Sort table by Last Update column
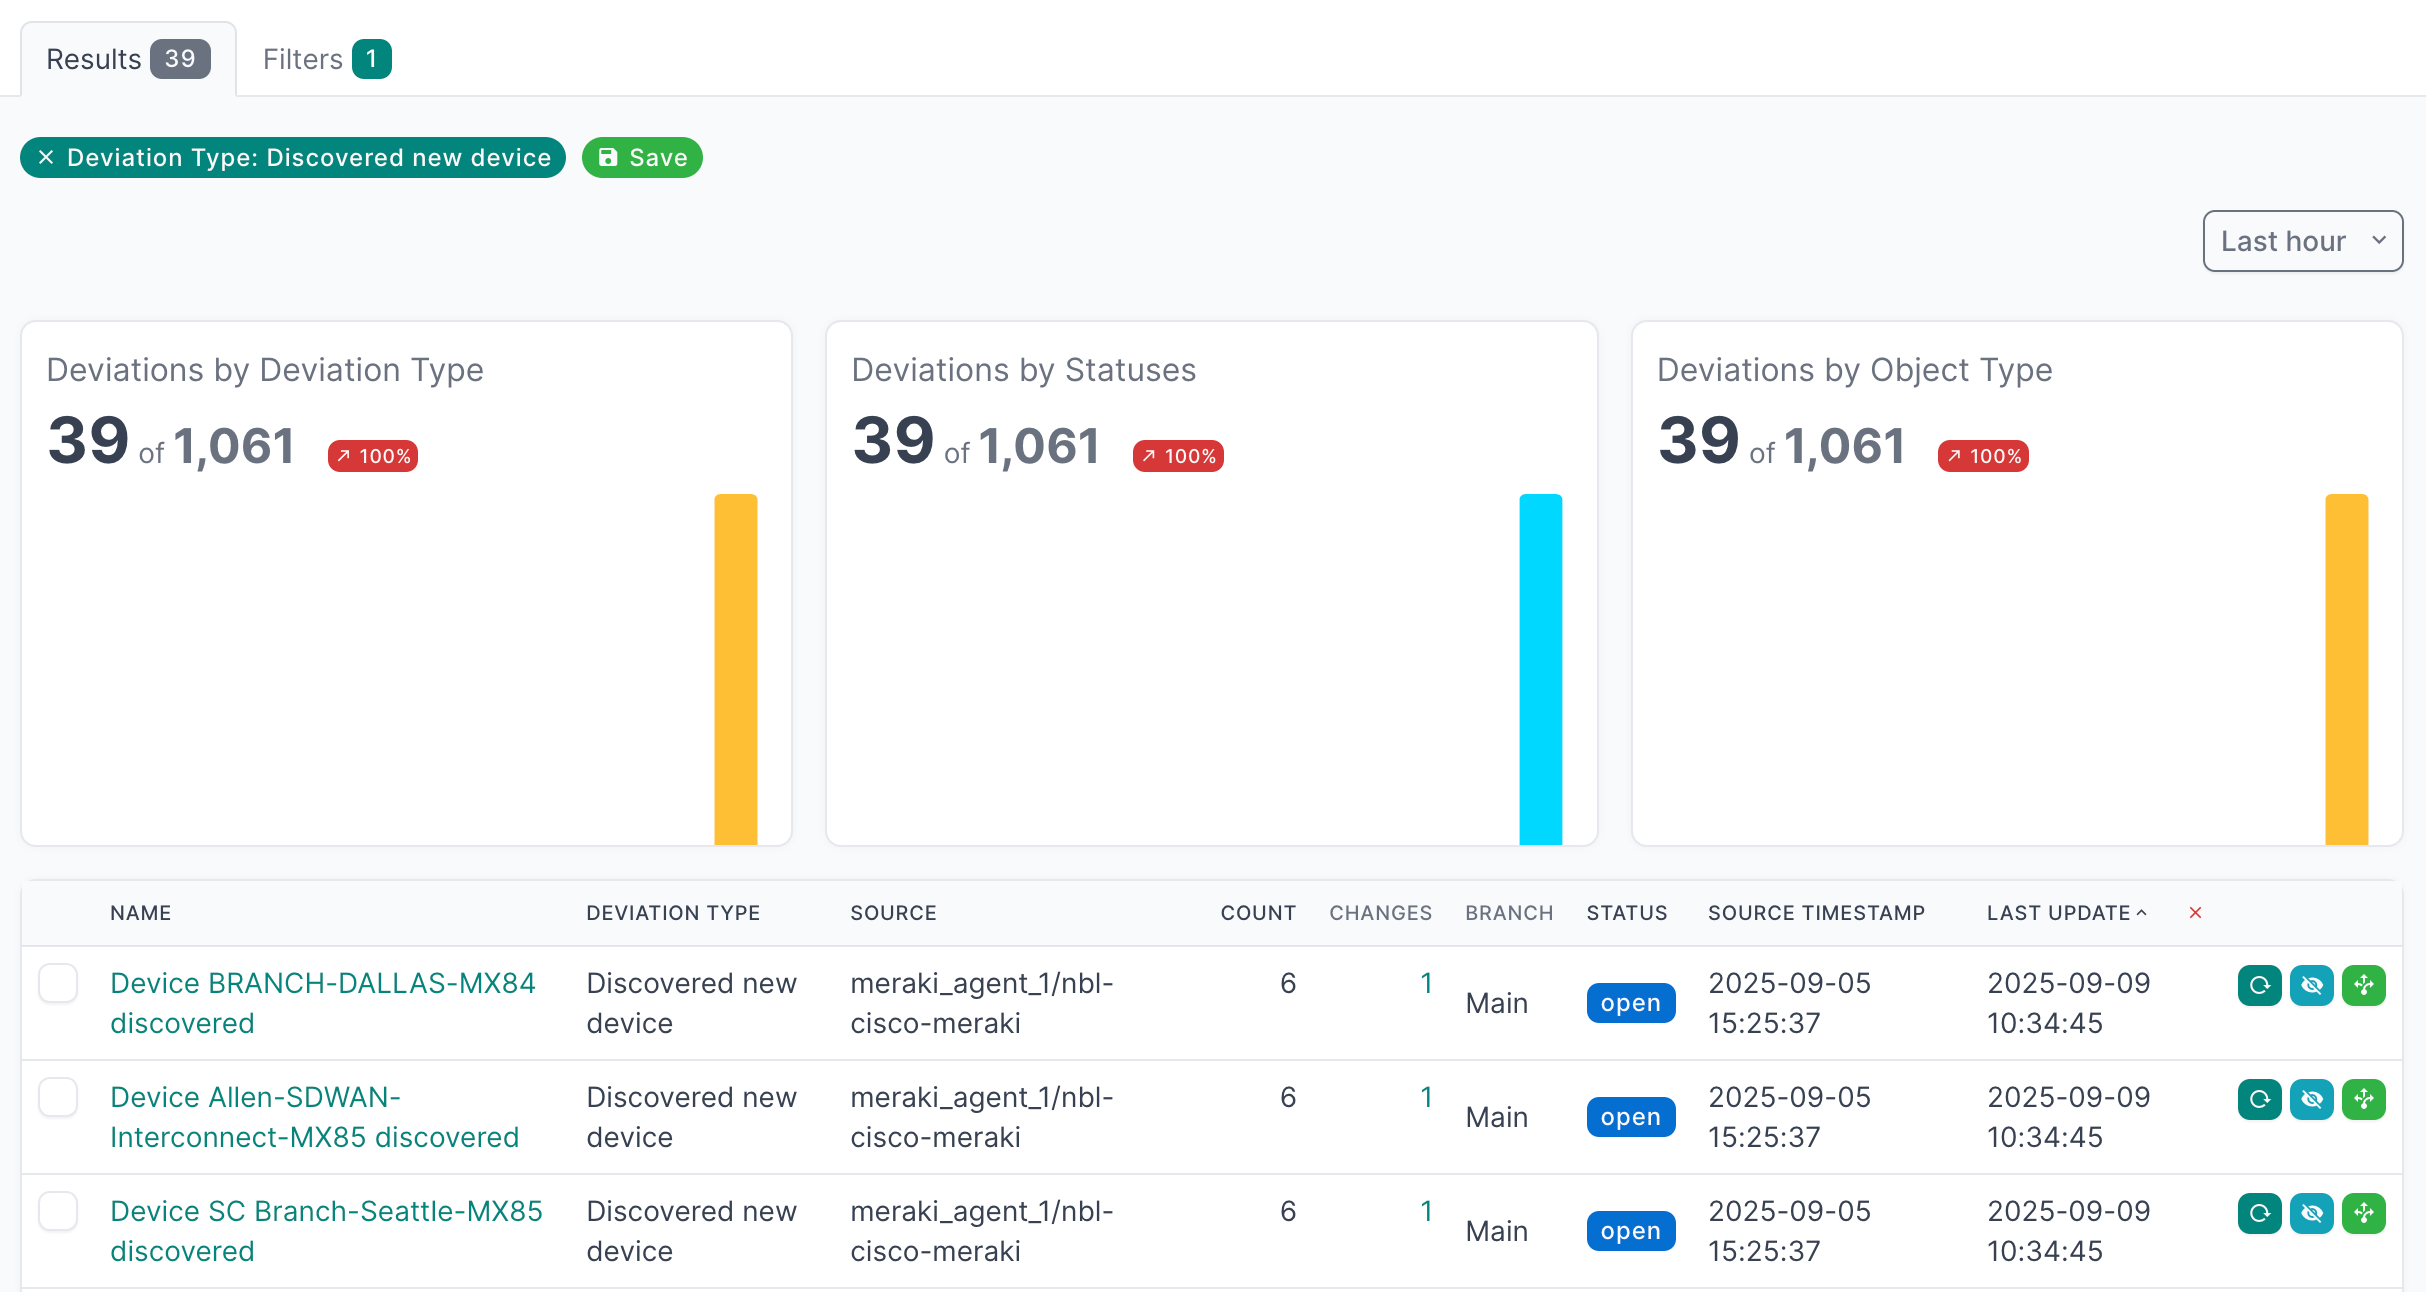Image resolution: width=2426 pixels, height=1292 pixels. click(x=2058, y=913)
